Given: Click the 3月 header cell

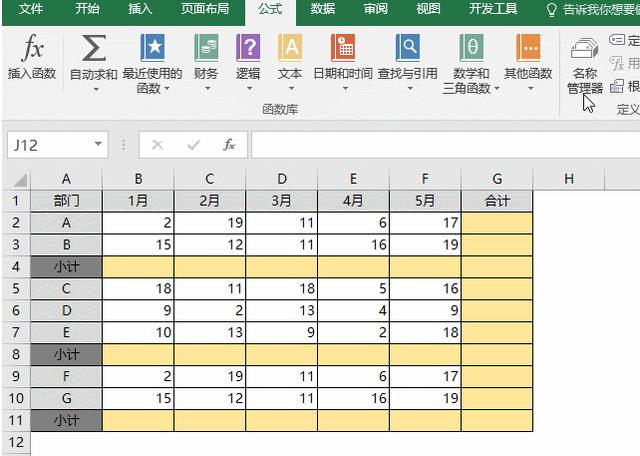Looking at the screenshot, I should click(x=282, y=201).
